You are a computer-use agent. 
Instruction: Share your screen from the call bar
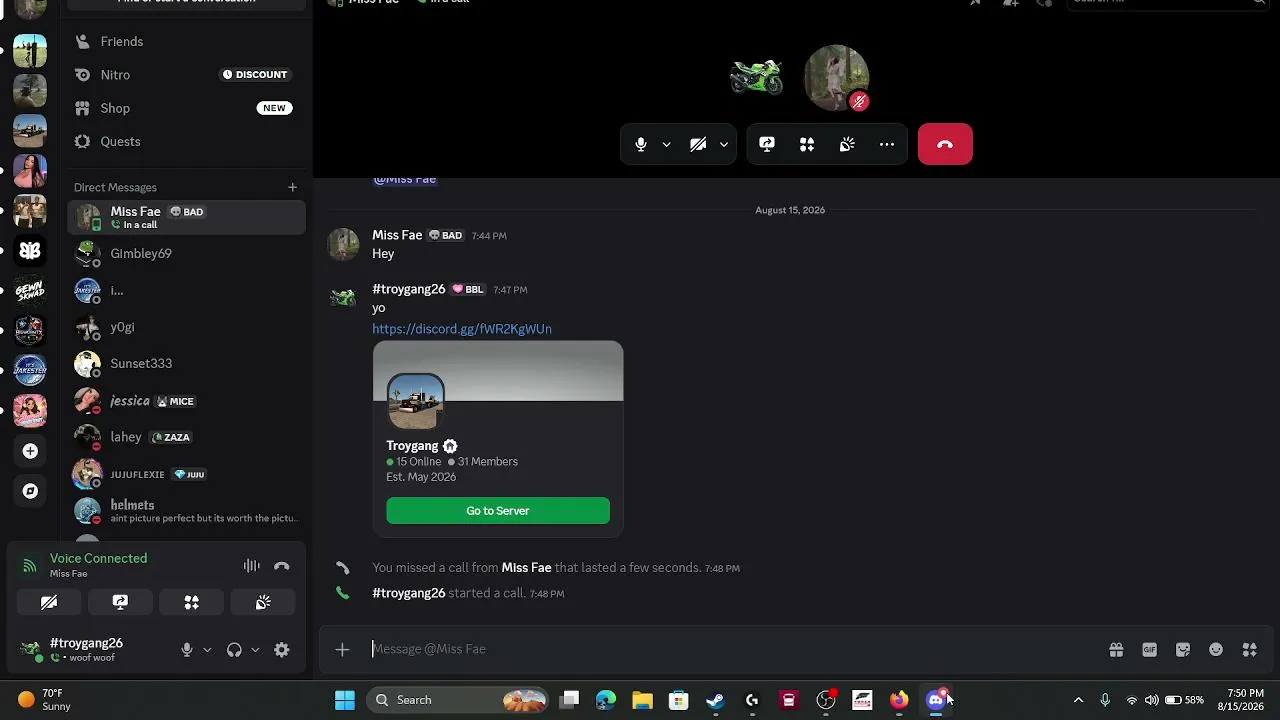pyautogui.click(x=767, y=144)
